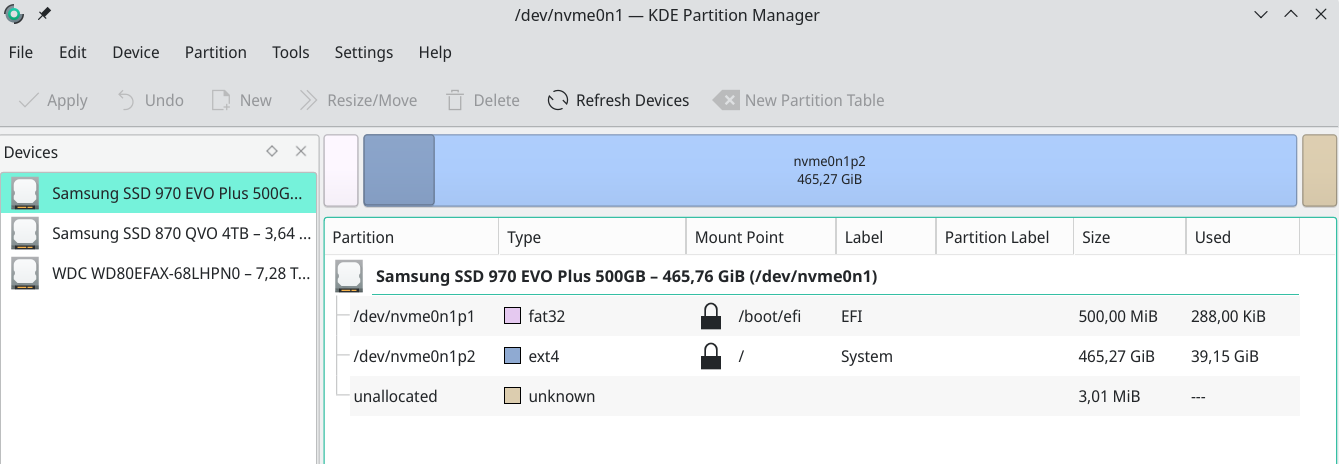Click the Apply checkmark icon
This screenshot has width=1339, height=464.
[x=29, y=100]
